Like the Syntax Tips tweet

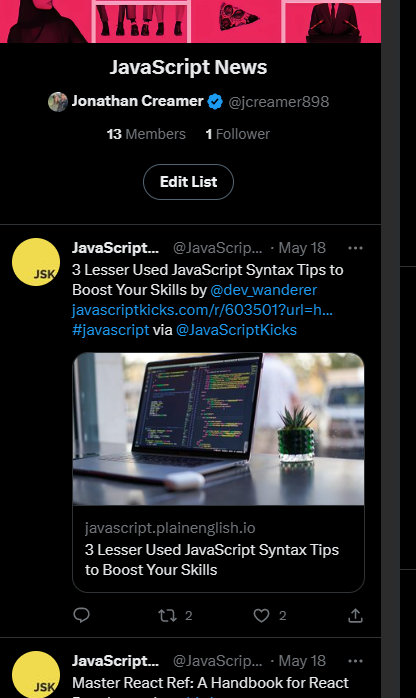[x=262, y=616]
